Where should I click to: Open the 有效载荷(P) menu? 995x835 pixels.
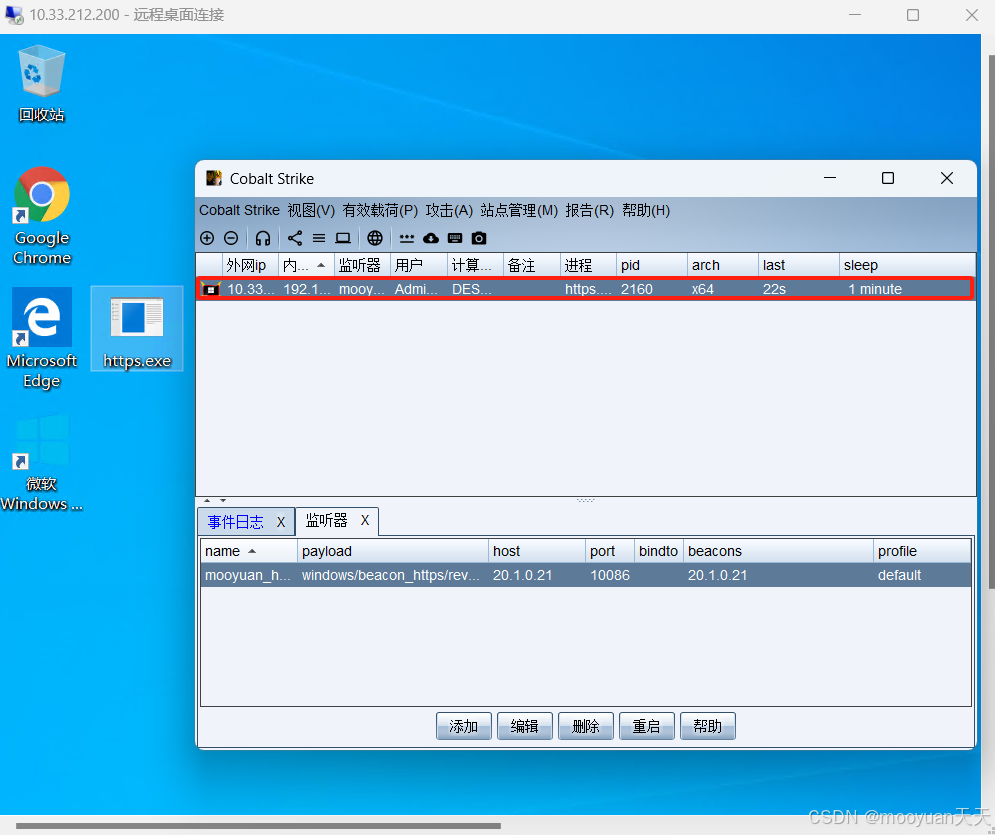point(380,210)
